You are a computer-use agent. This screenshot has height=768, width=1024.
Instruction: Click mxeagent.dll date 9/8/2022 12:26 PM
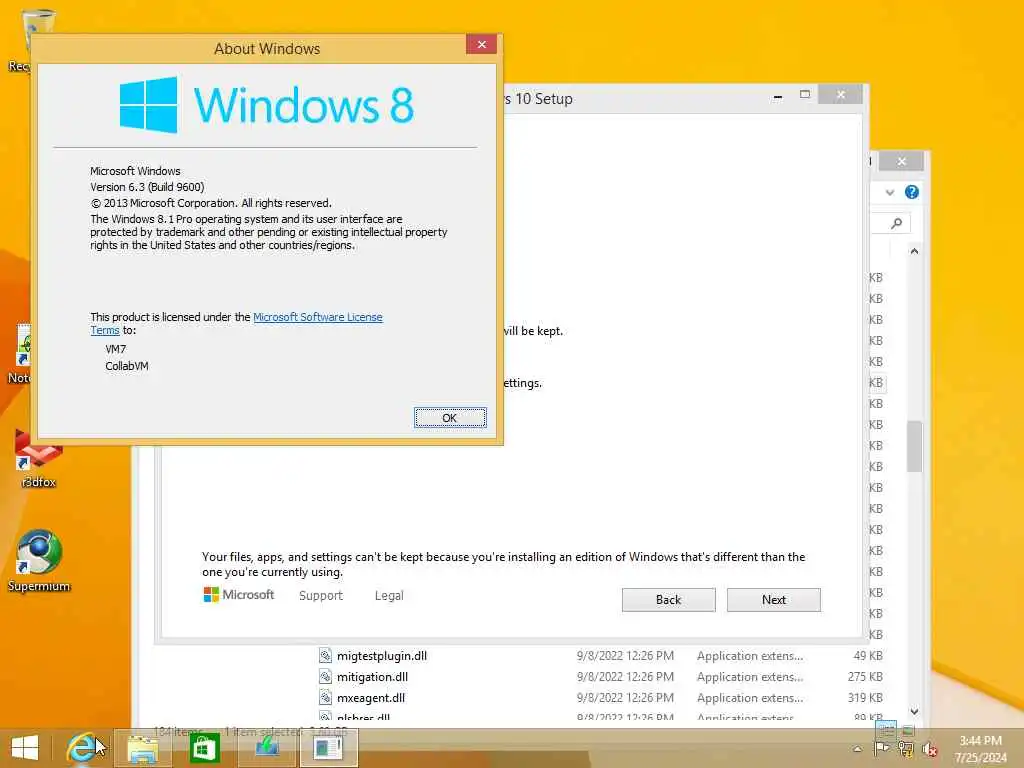[x=625, y=697]
